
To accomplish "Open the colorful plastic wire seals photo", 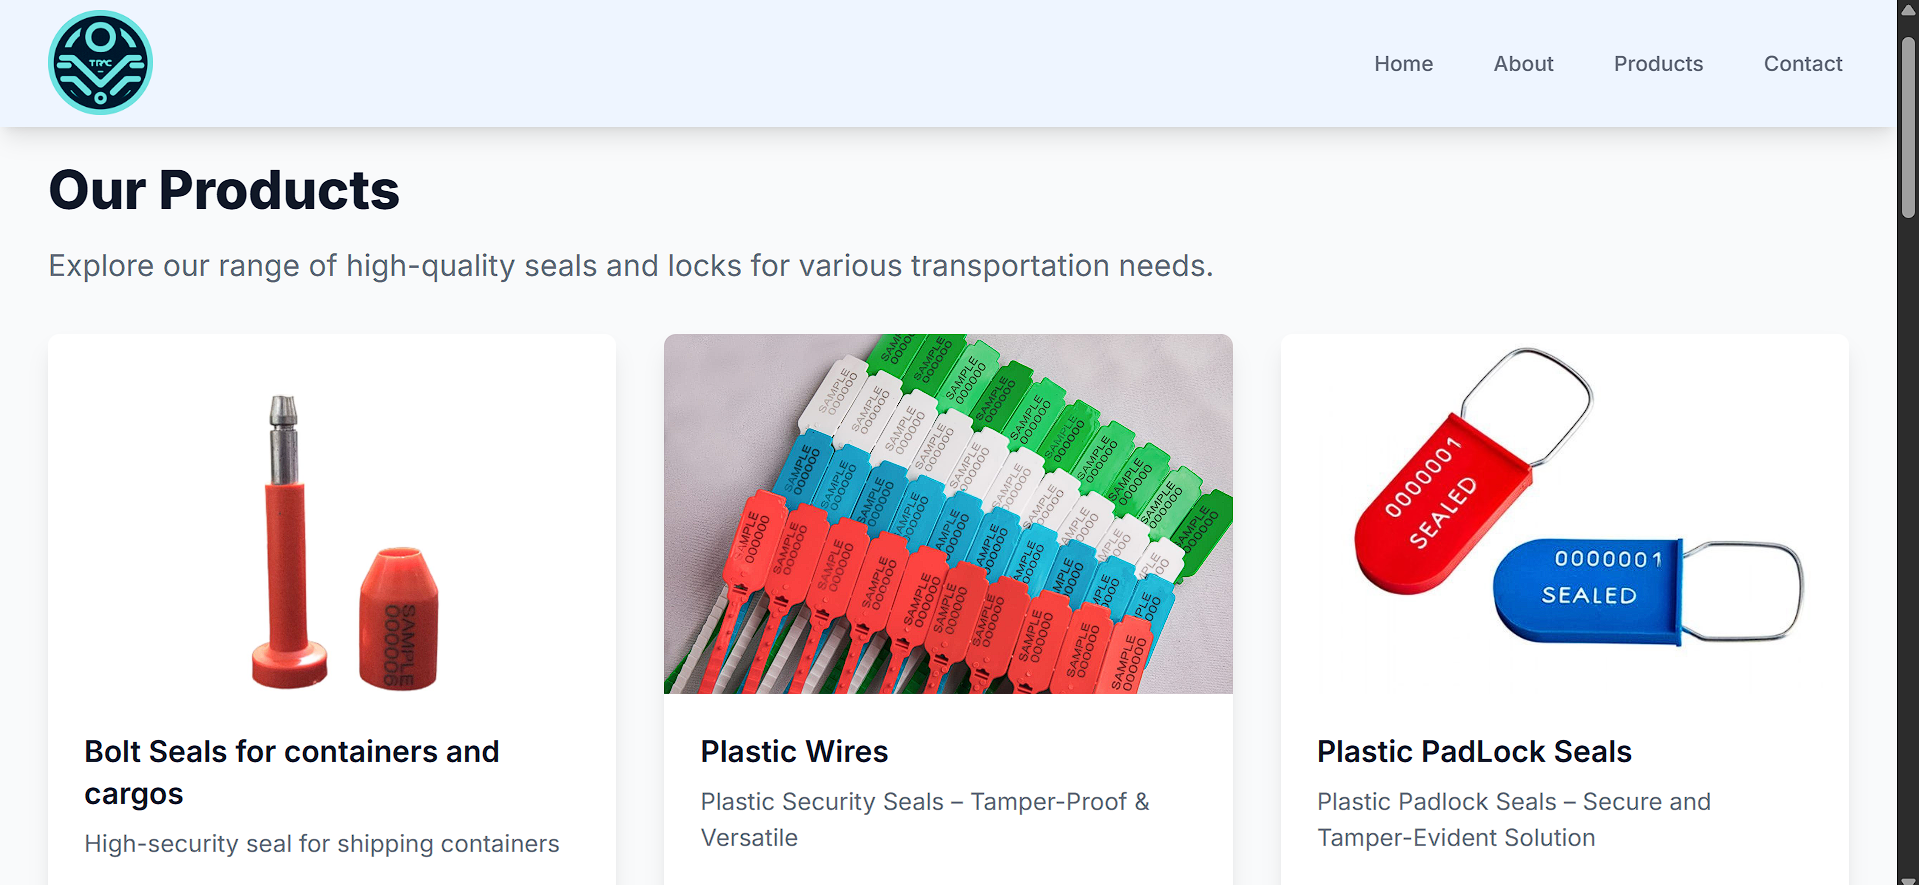I will pos(948,514).
